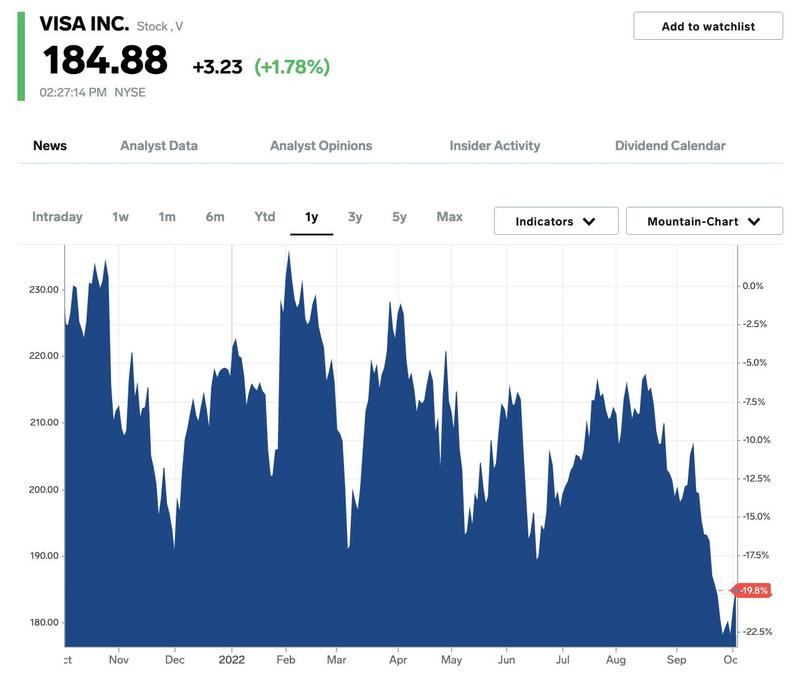800x689 pixels.
Task: Open the Indicators dropdown
Action: 556,221
